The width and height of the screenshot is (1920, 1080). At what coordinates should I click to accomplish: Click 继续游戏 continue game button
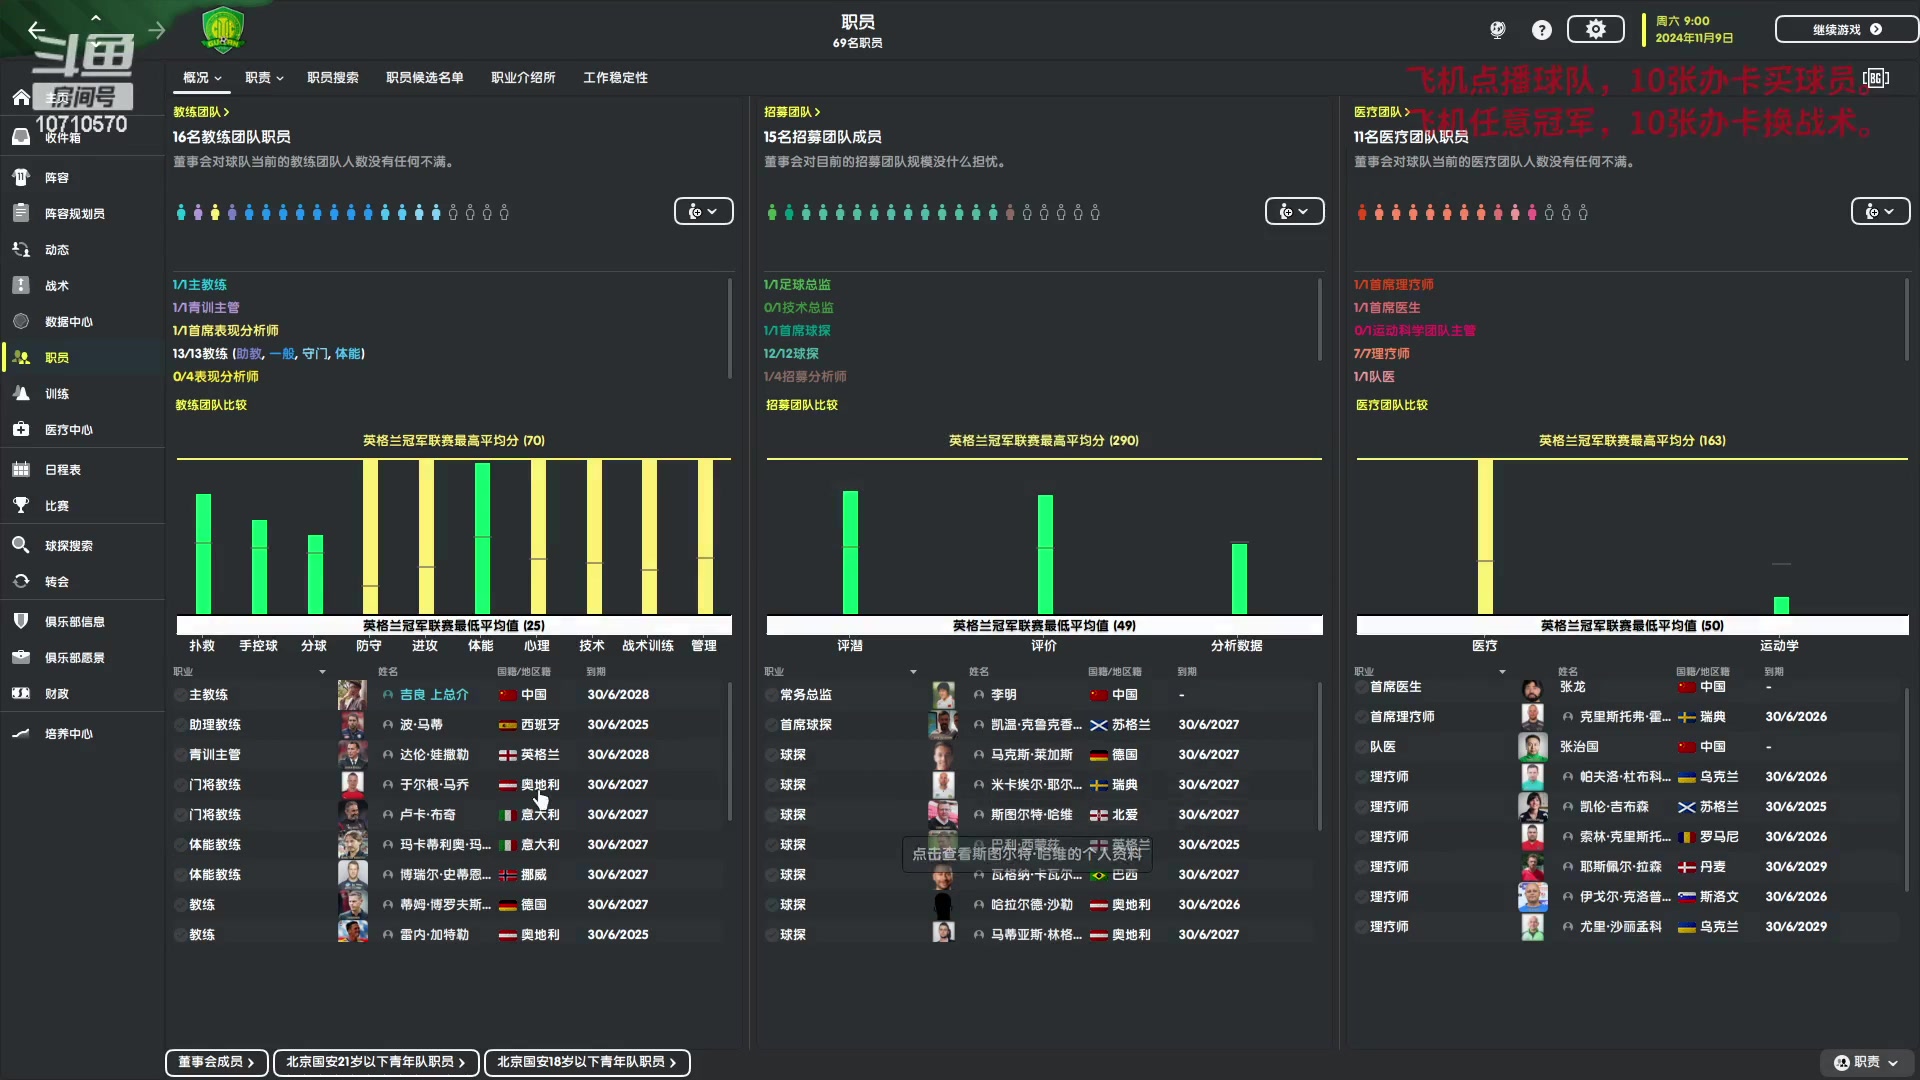click(x=1846, y=29)
